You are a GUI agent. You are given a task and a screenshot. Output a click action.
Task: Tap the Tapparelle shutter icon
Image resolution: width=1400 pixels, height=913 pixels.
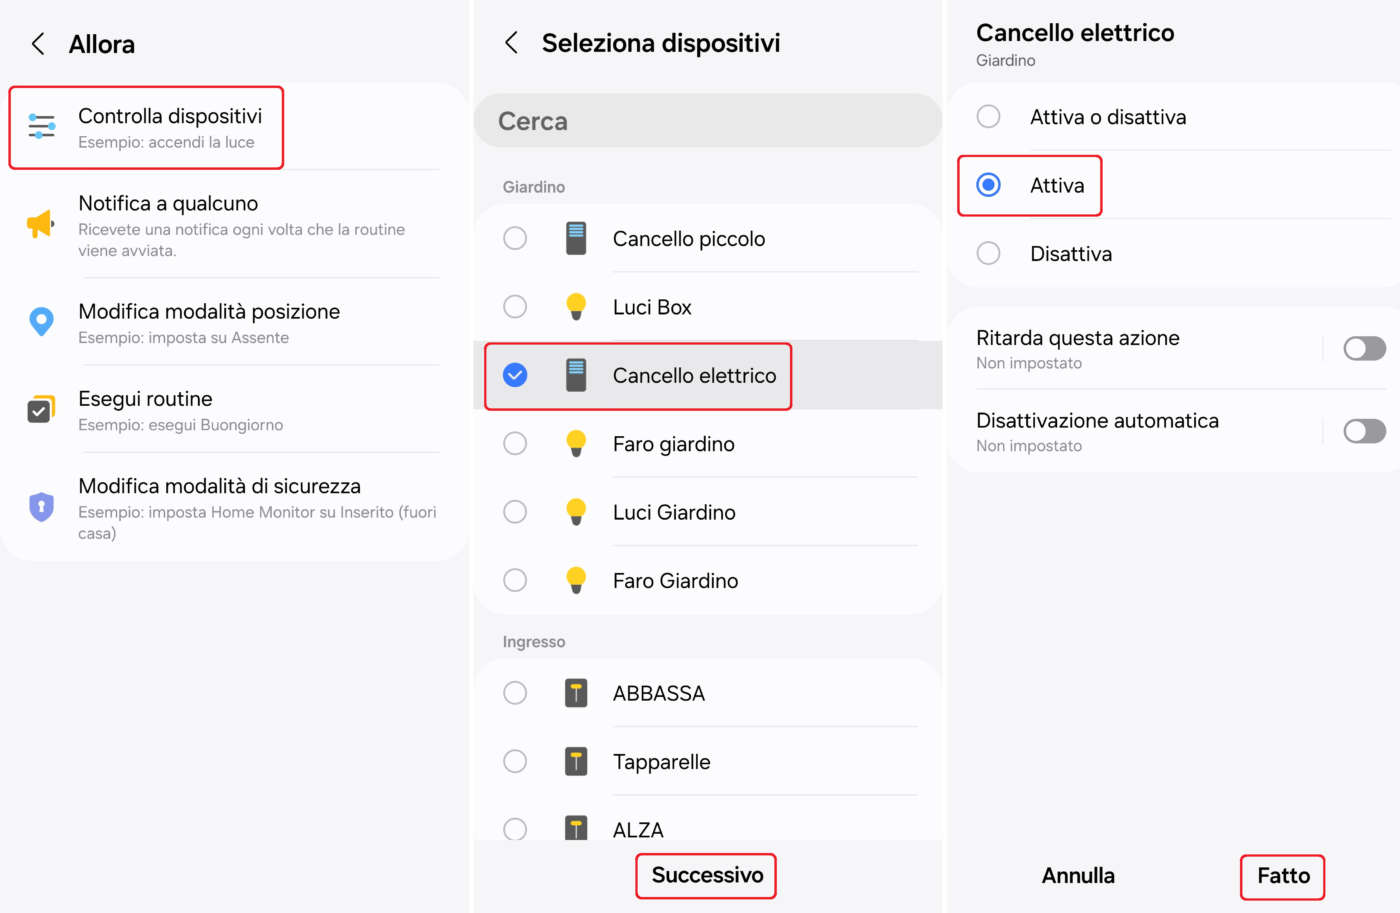(576, 762)
